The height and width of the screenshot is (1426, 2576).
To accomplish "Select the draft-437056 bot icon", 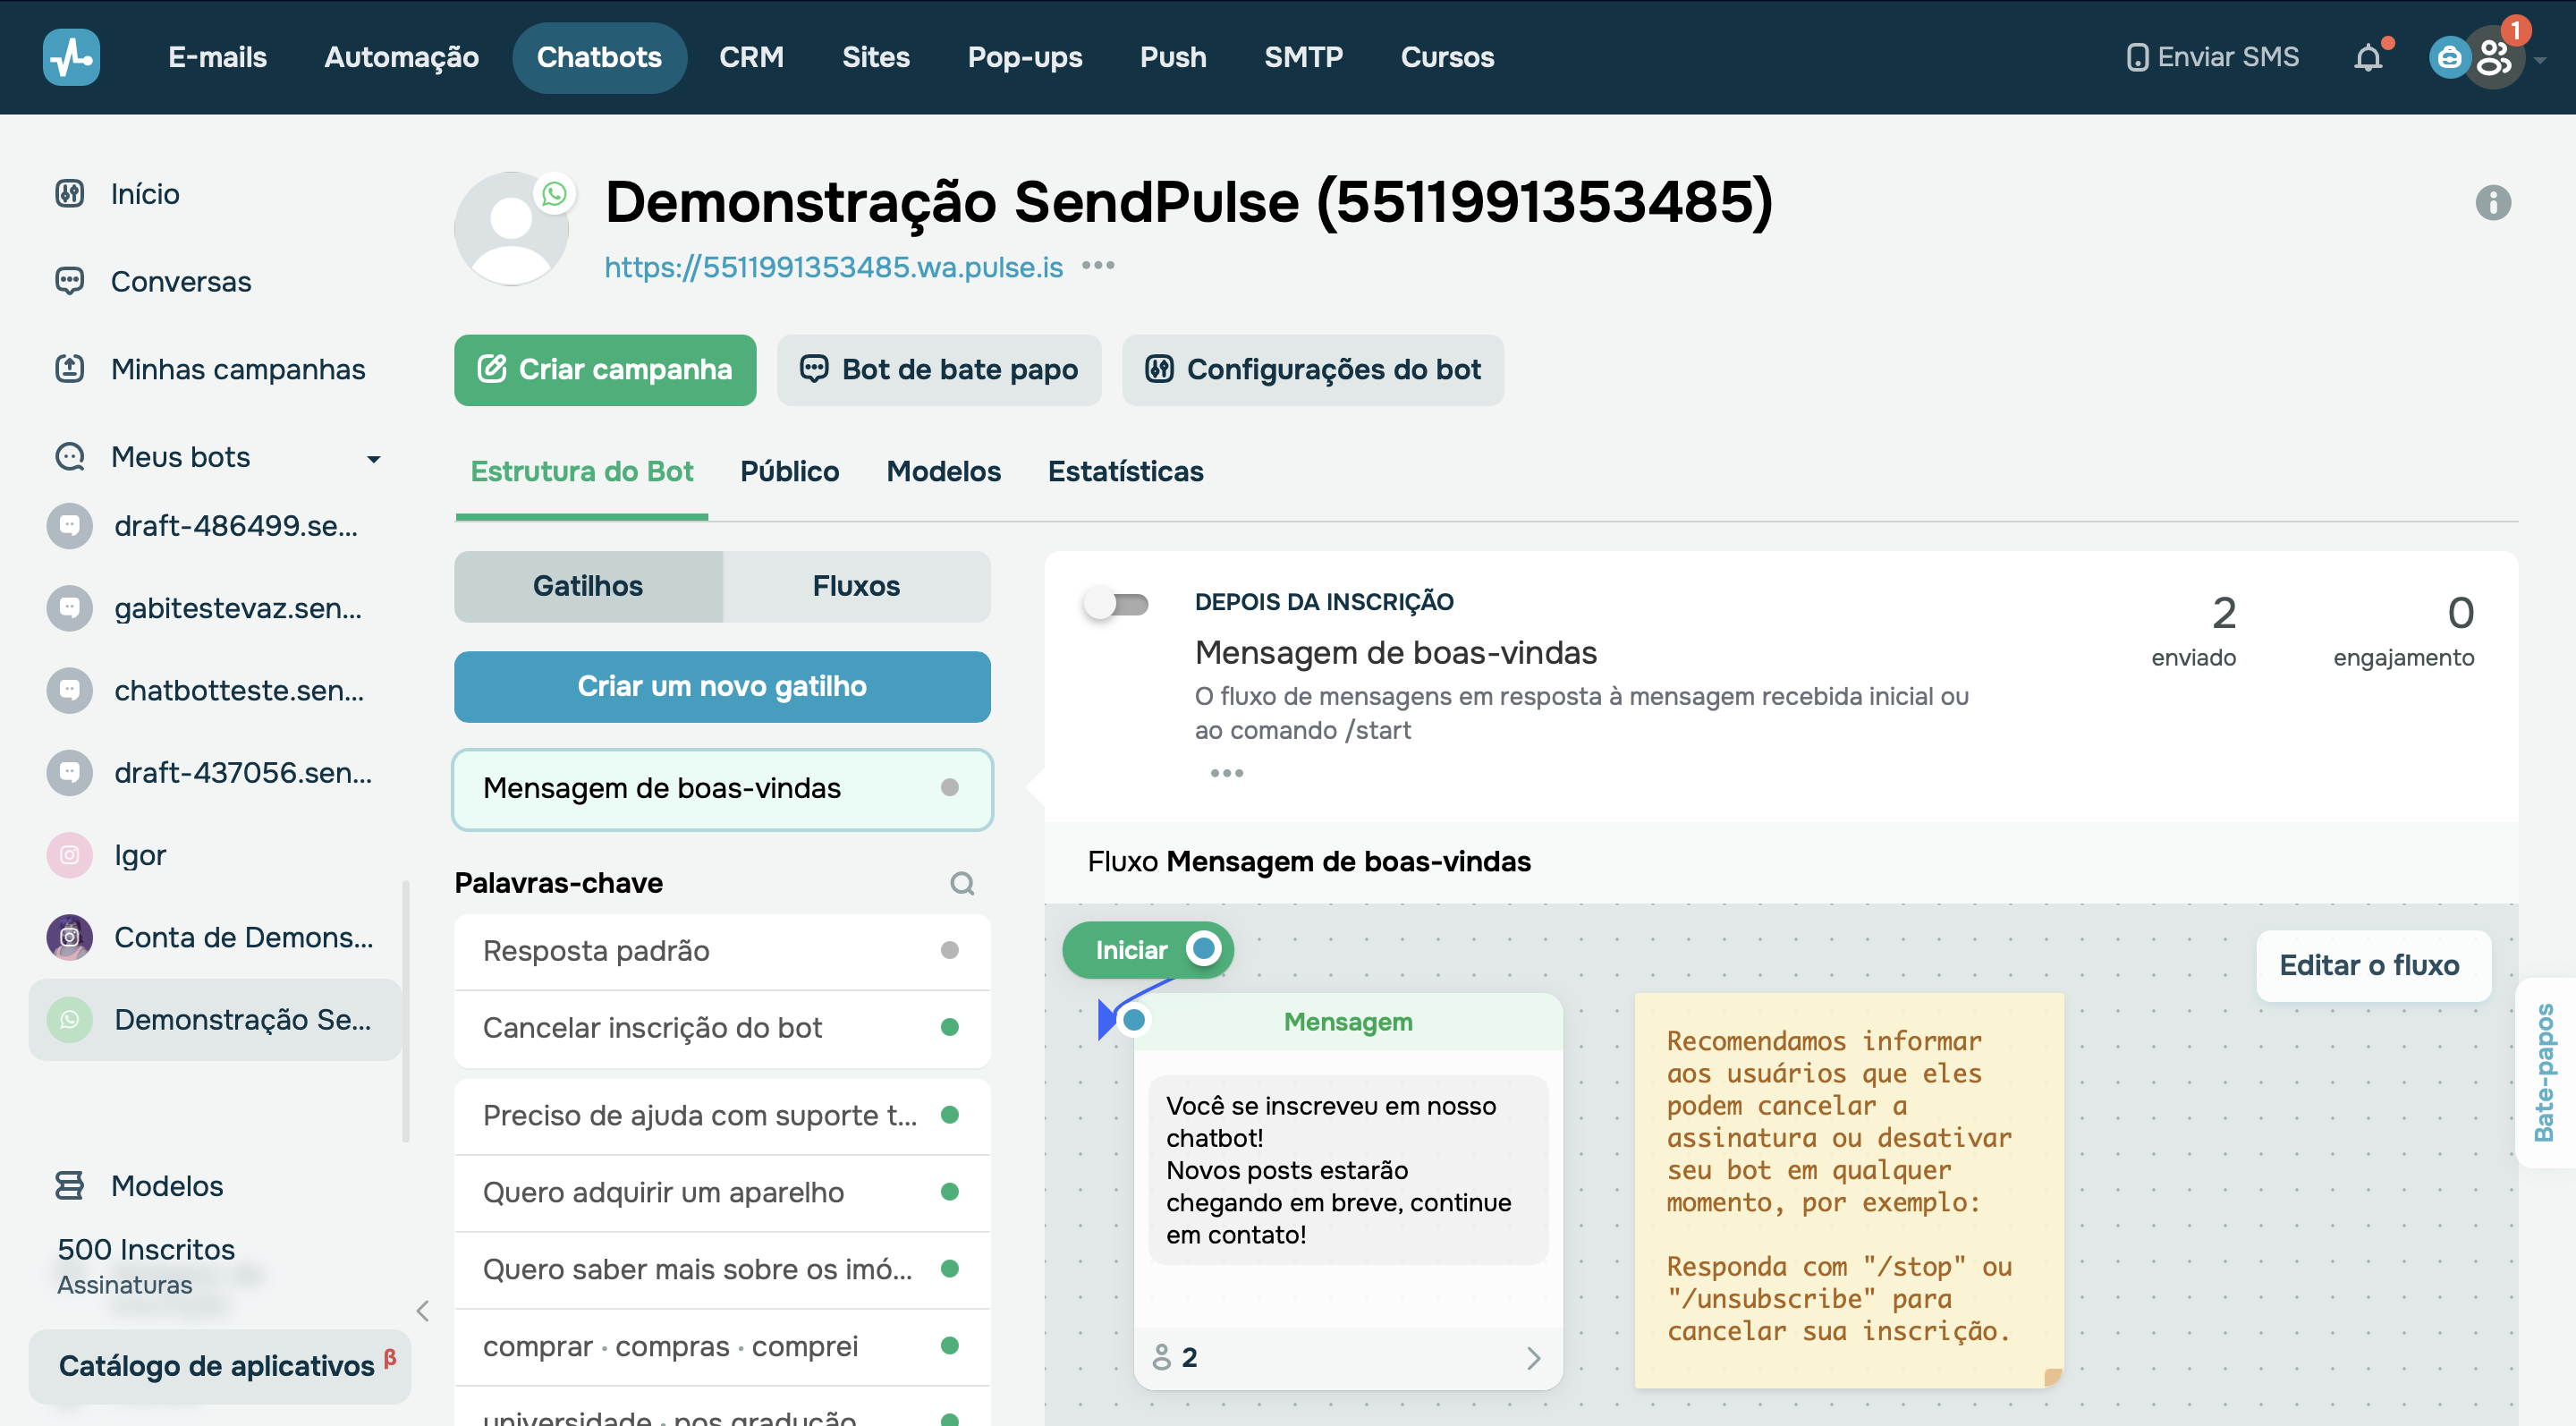I will 70,773.
